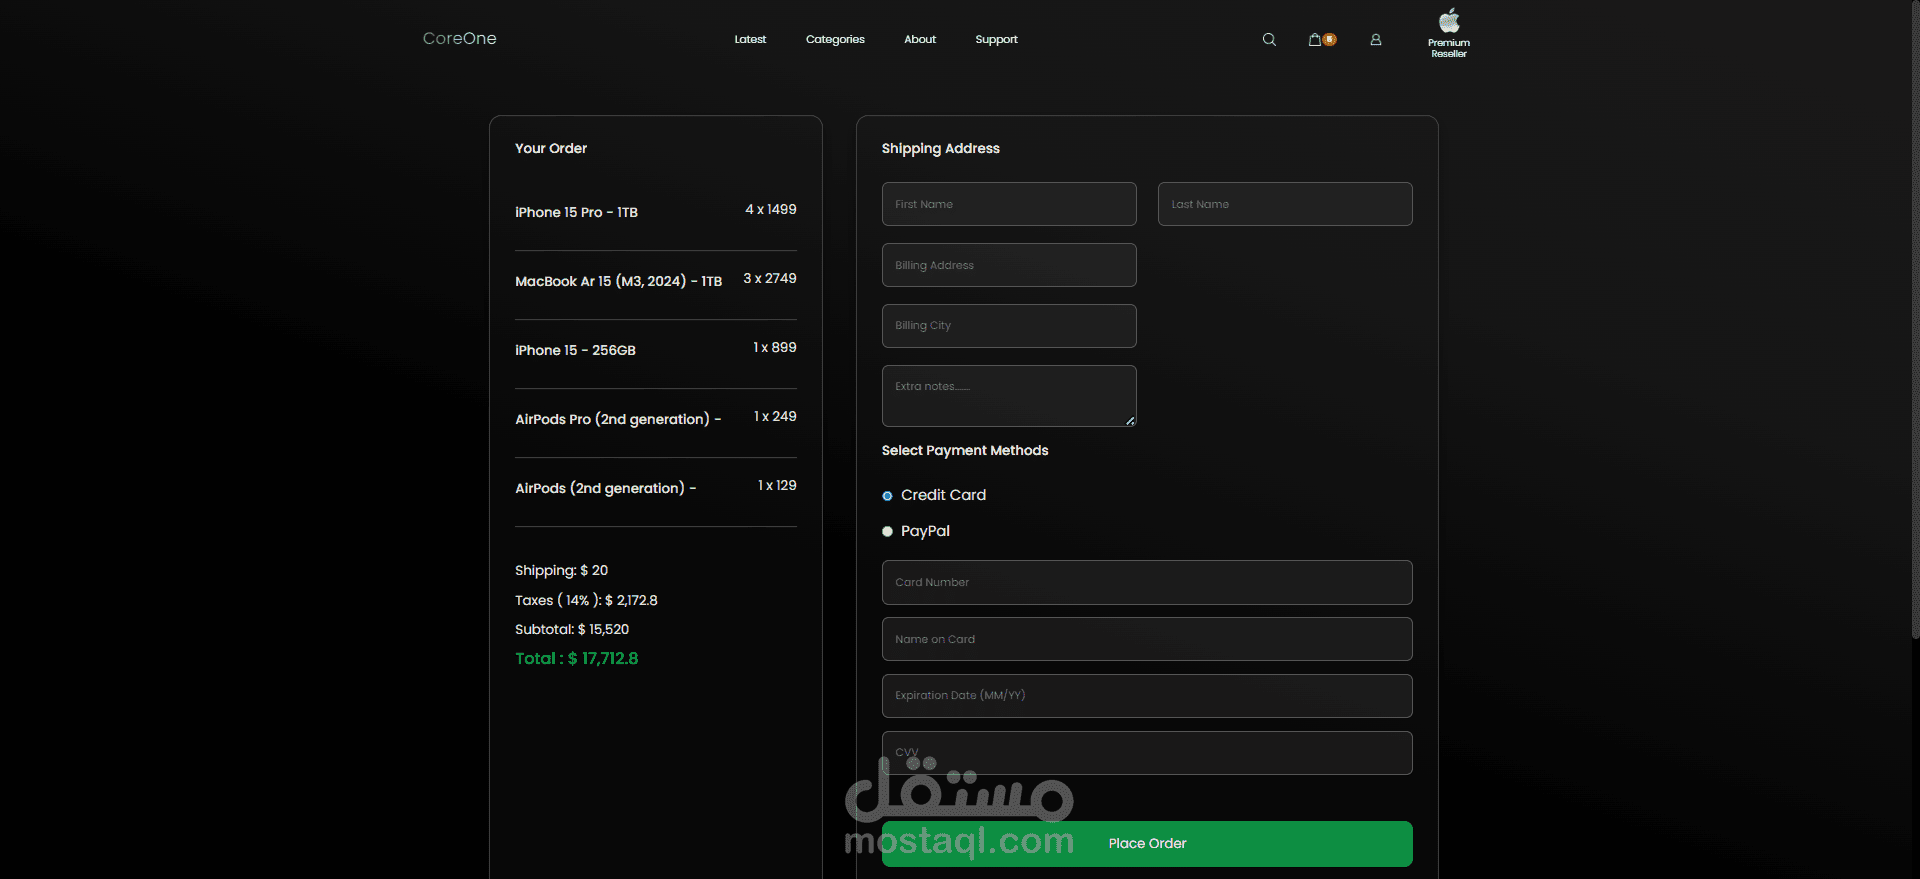Image resolution: width=1920 pixels, height=879 pixels.
Task: Focus the First Name field
Action: pyautogui.click(x=1009, y=204)
